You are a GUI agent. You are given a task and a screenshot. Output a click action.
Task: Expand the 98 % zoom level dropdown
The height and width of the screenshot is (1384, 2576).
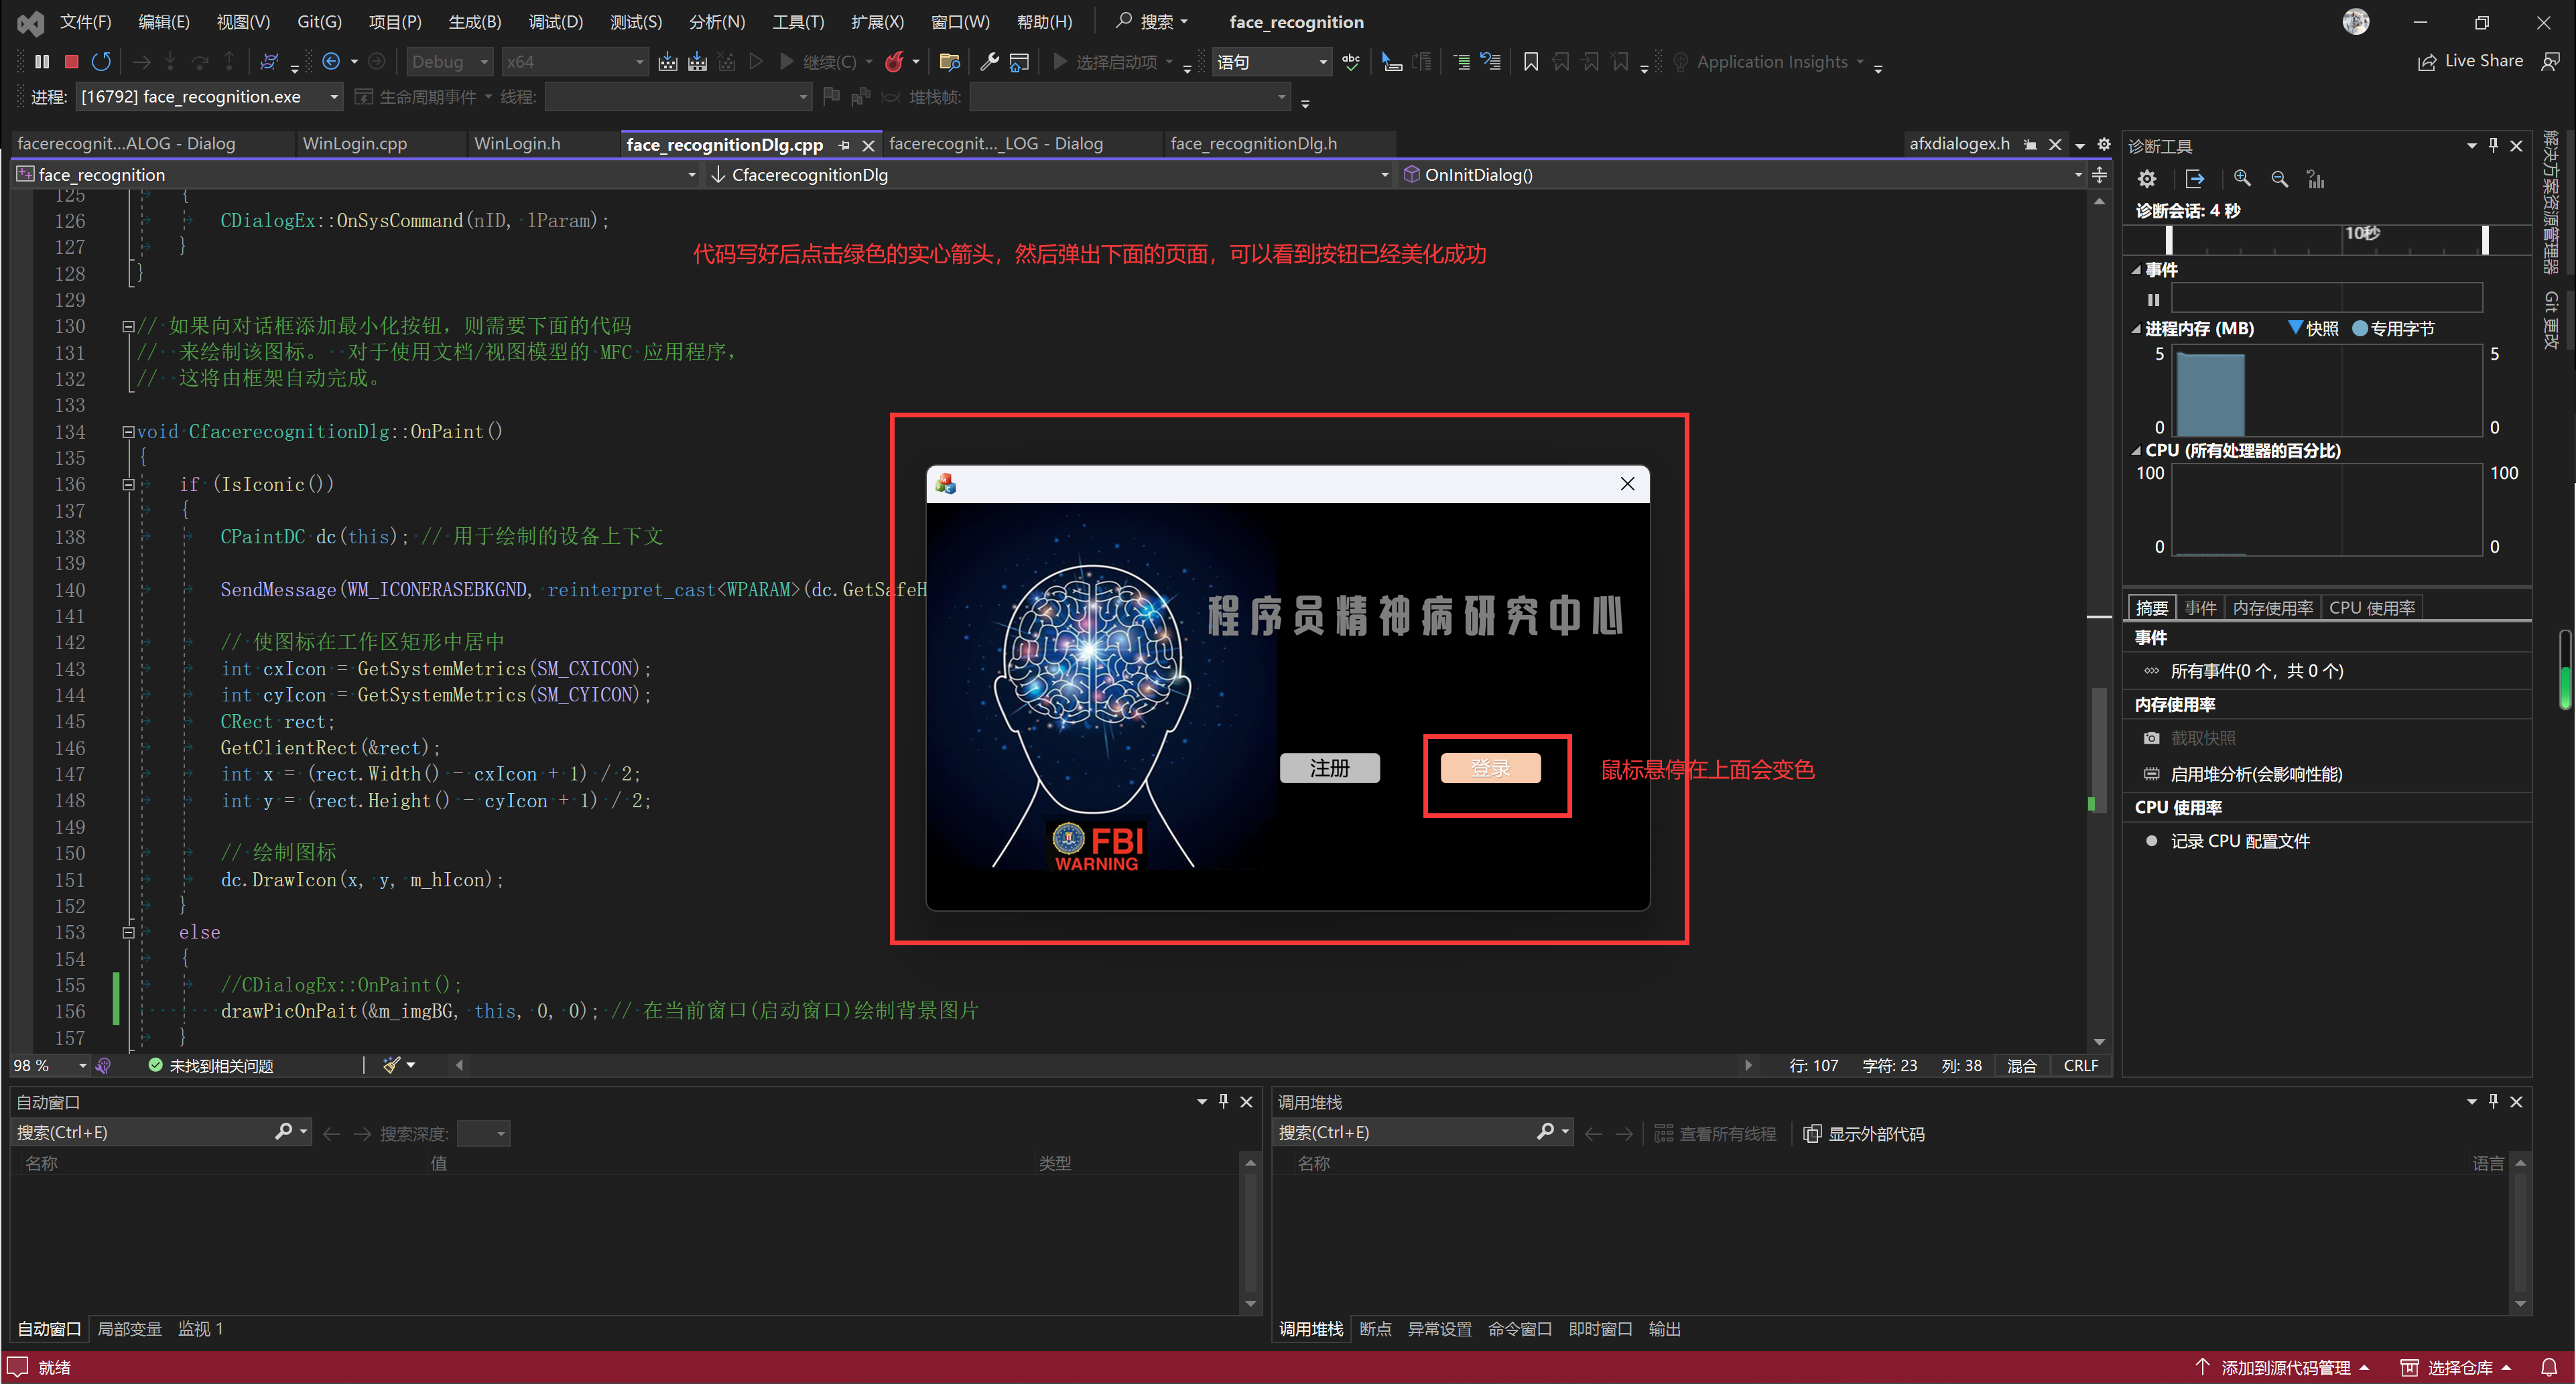(x=82, y=1066)
